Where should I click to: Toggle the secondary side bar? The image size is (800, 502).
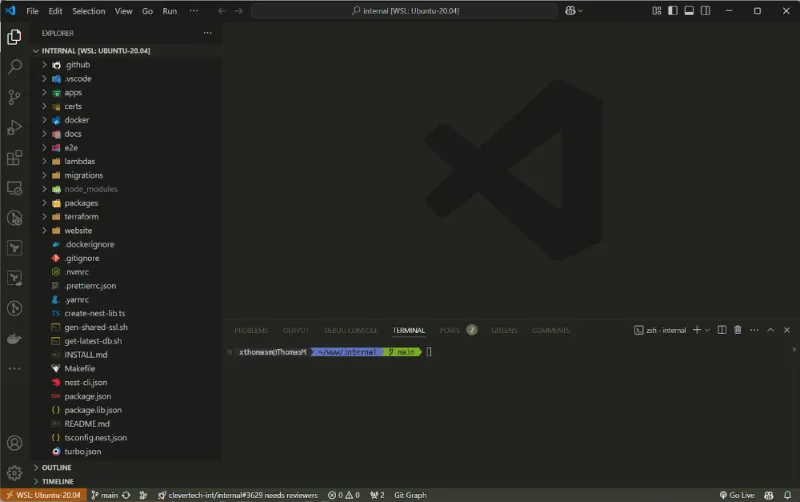pyautogui.click(x=706, y=11)
